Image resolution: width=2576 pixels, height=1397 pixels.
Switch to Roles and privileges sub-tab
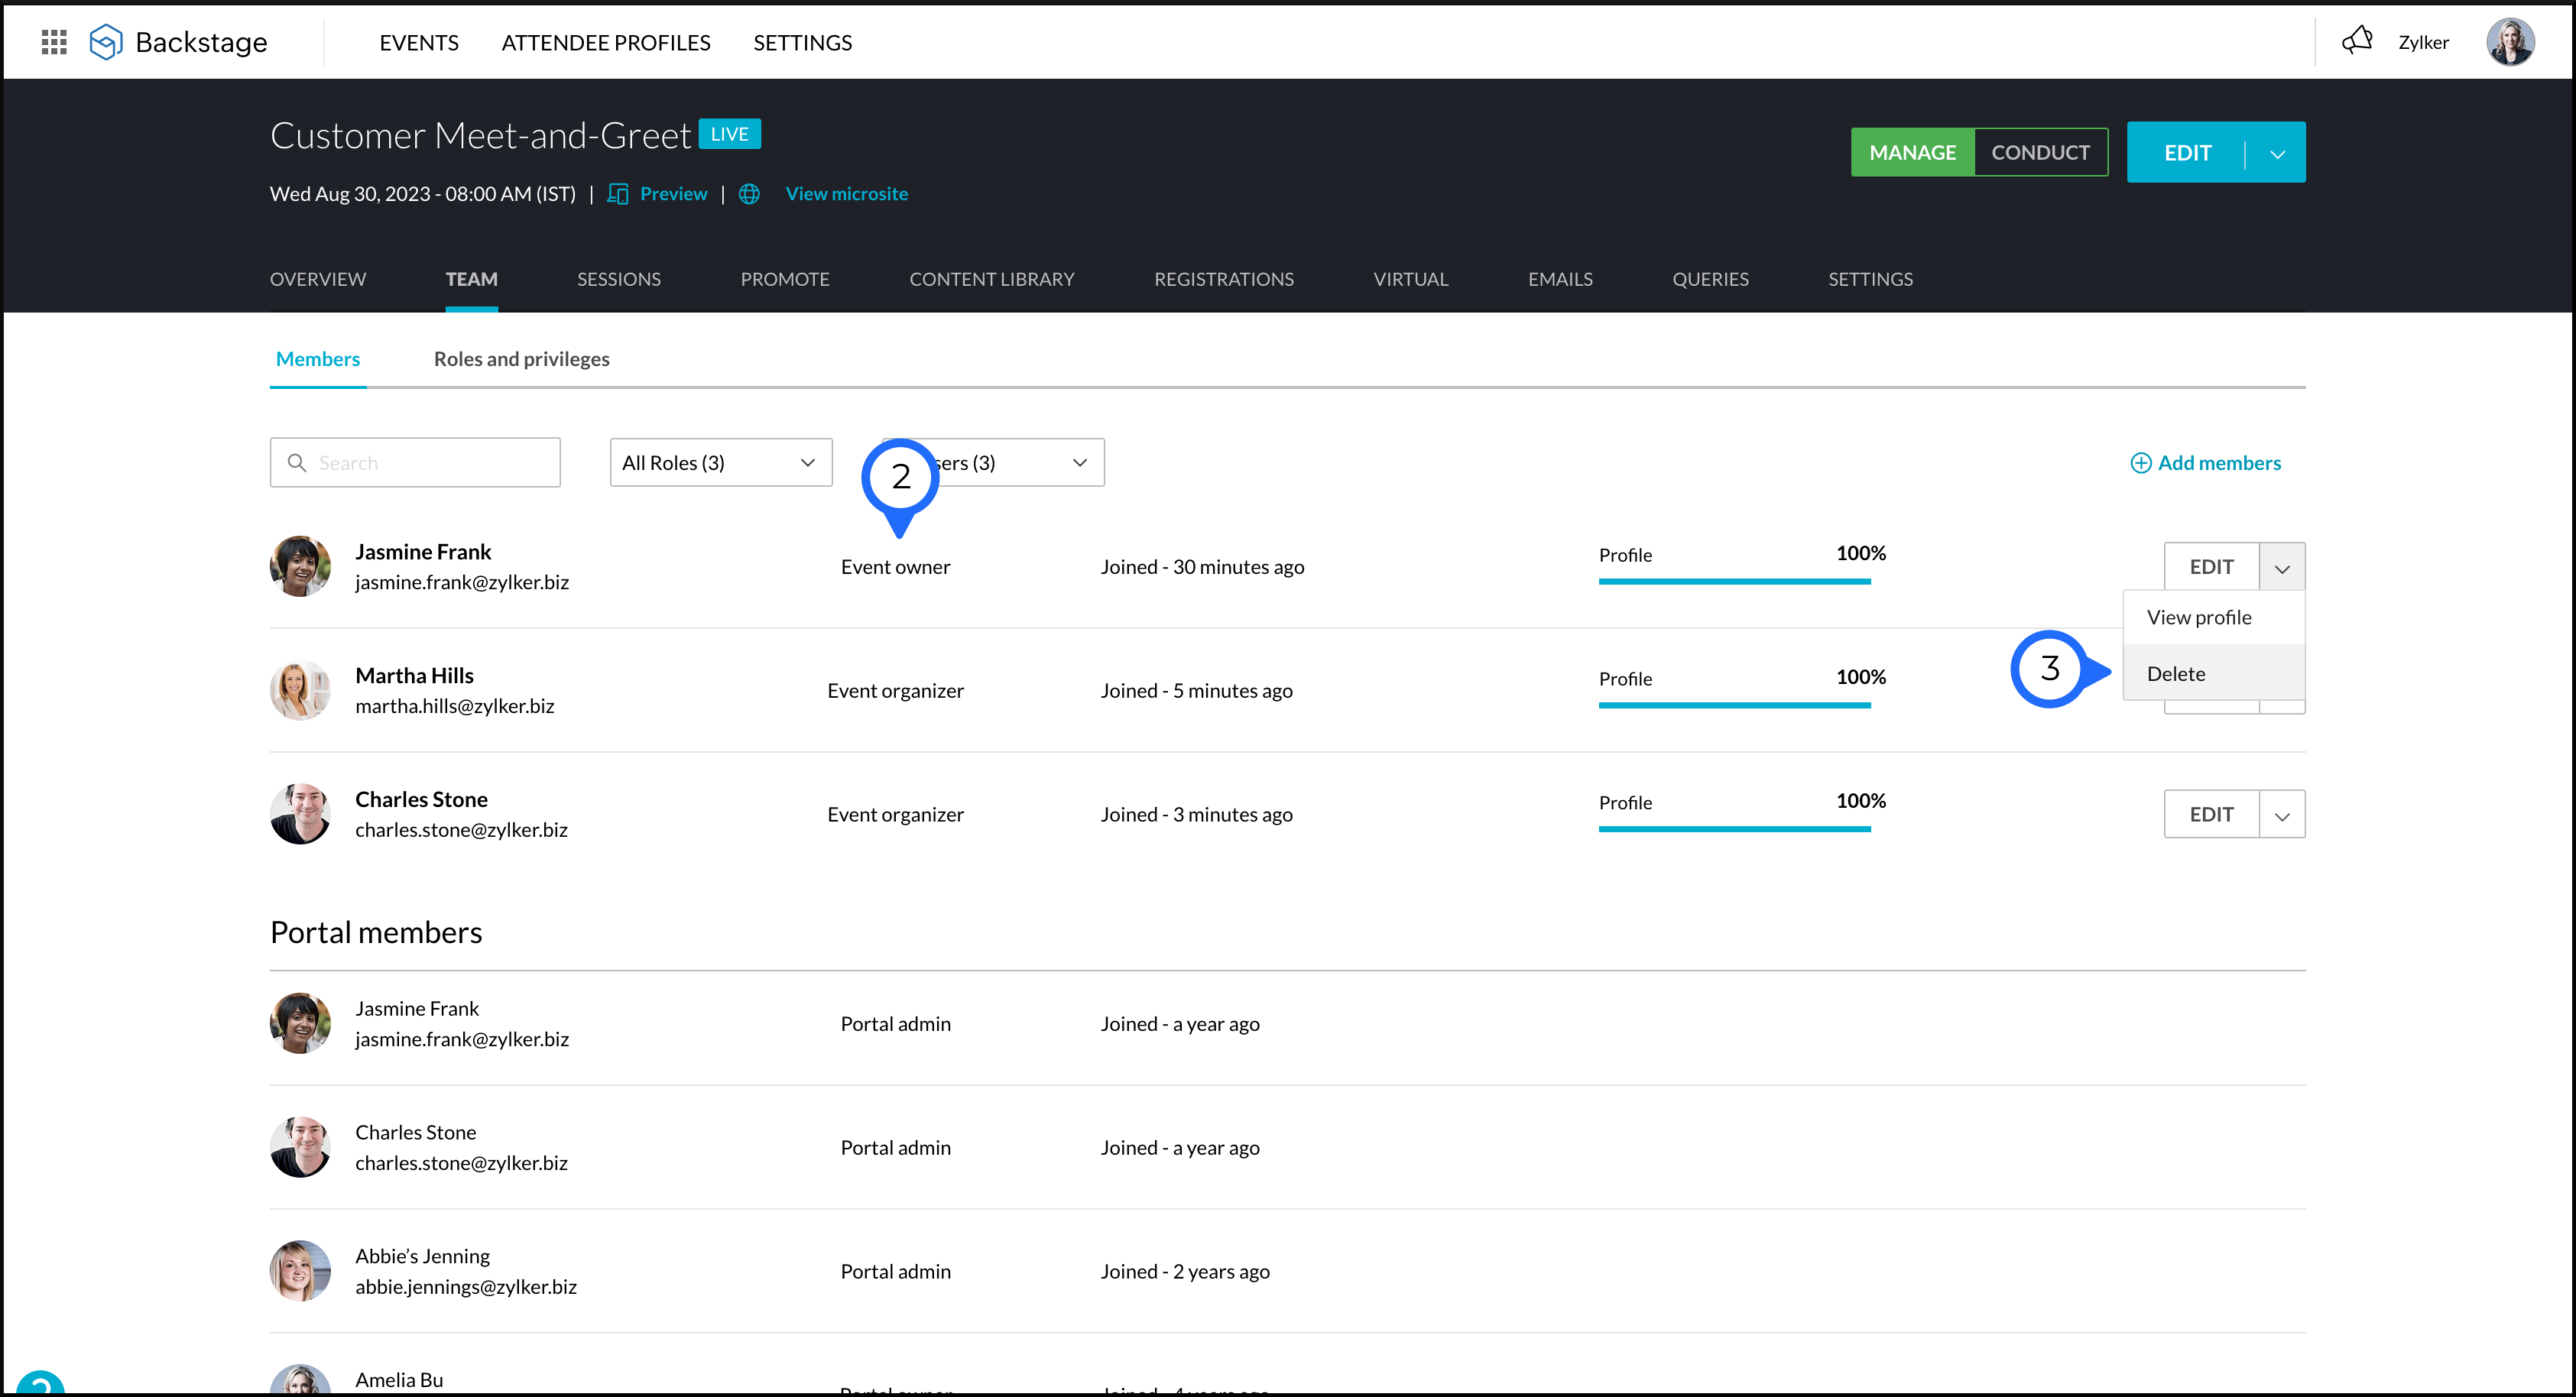pos(522,359)
